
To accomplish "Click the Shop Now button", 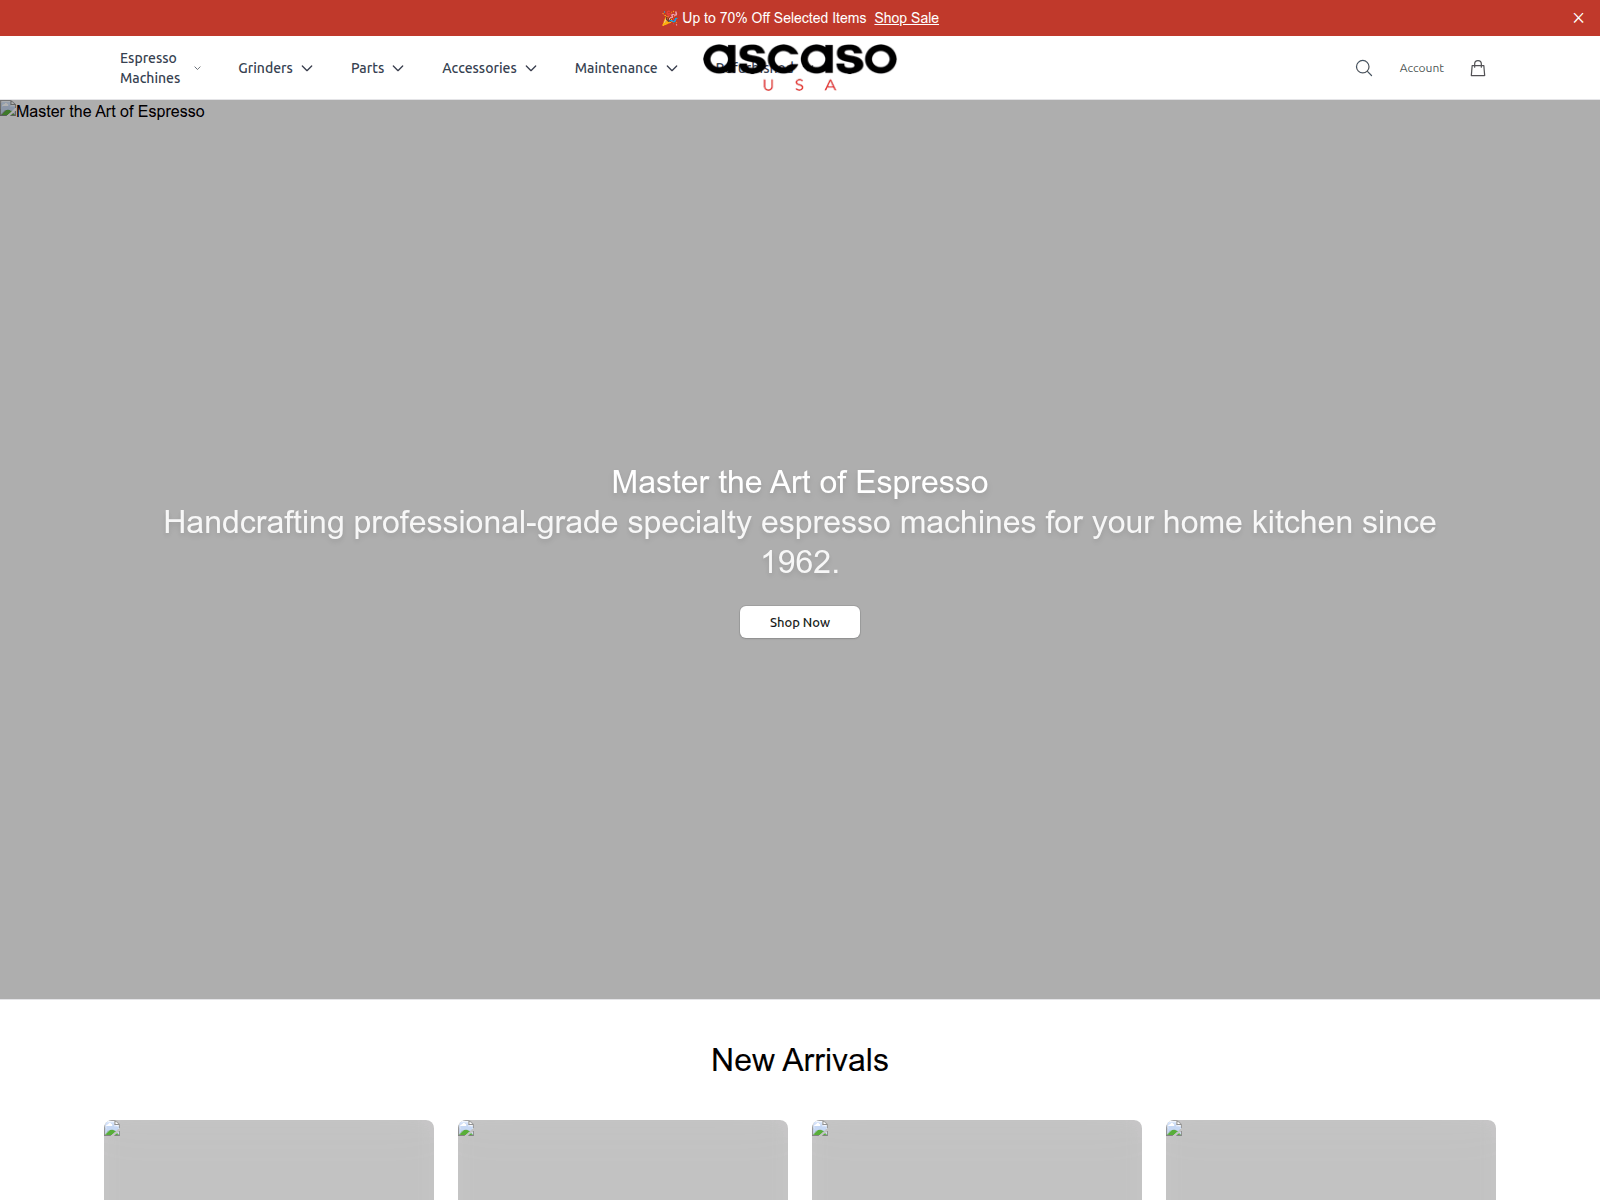I will pos(800,622).
